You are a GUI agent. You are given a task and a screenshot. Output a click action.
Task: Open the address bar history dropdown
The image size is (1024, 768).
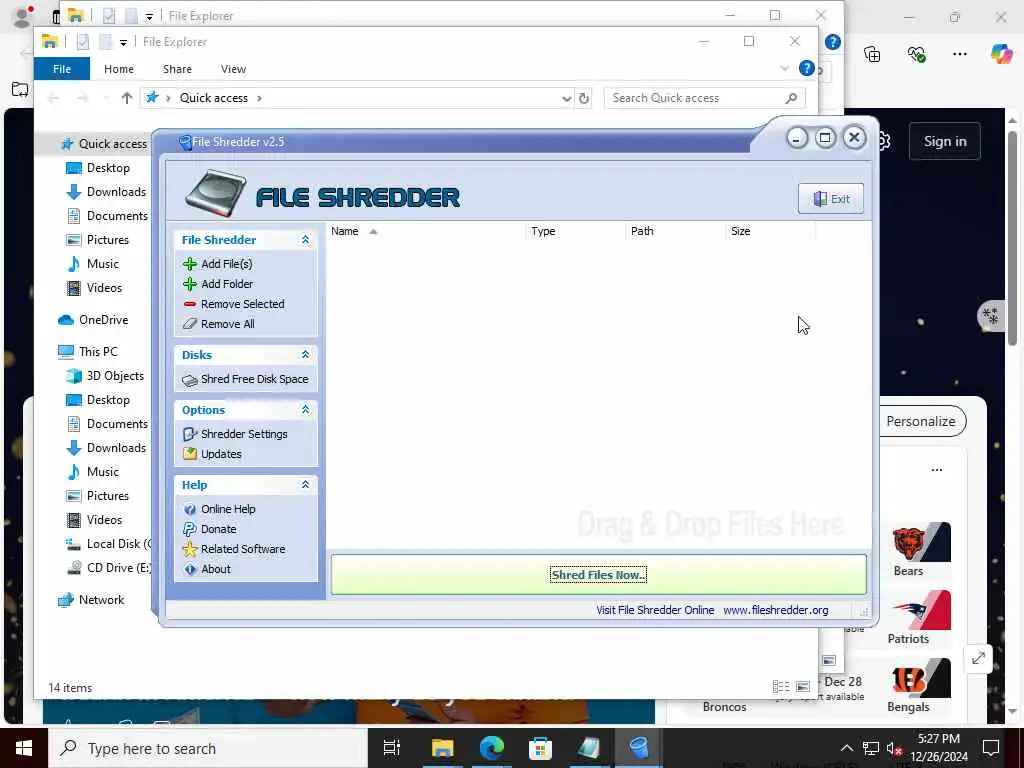[x=566, y=99]
